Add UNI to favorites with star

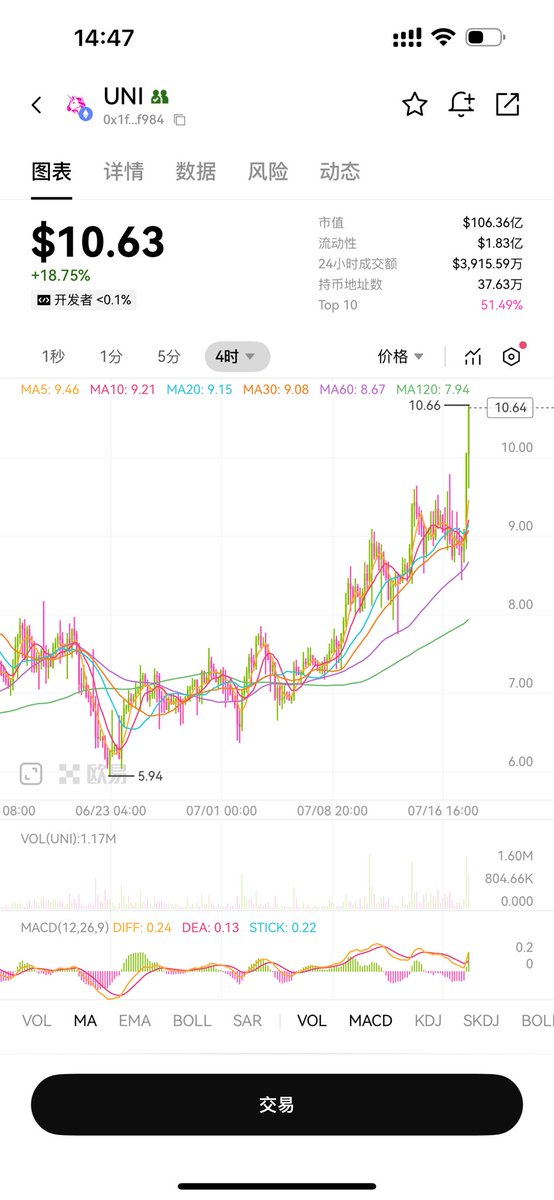tap(415, 104)
